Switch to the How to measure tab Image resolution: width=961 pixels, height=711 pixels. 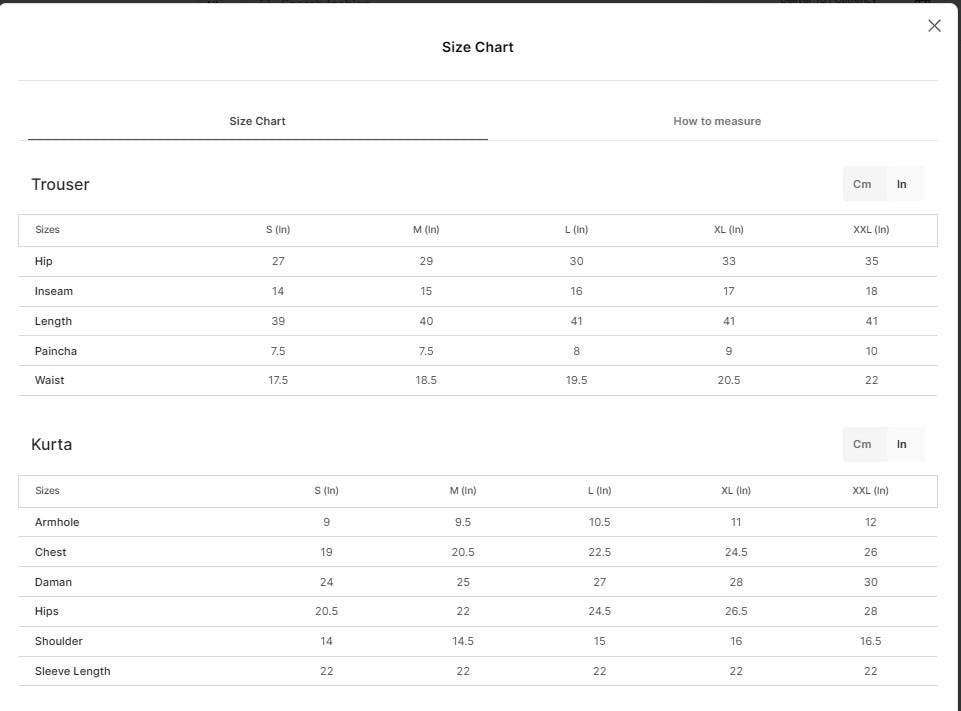[717, 121]
